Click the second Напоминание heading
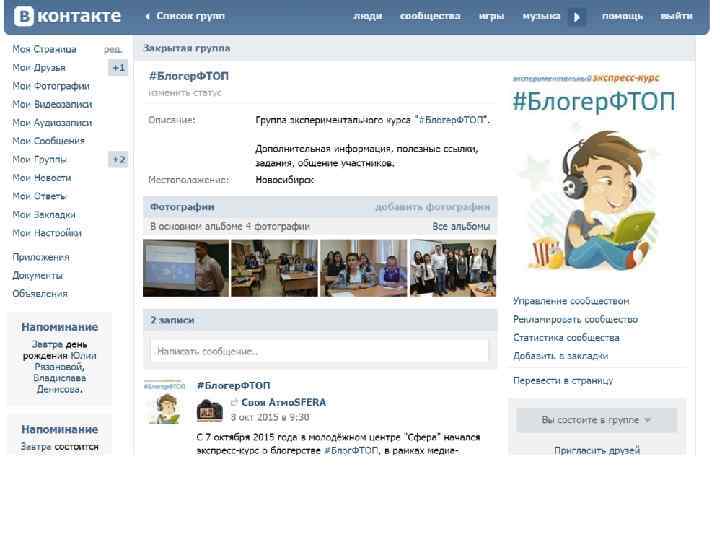720x540 pixels. pos(60,430)
